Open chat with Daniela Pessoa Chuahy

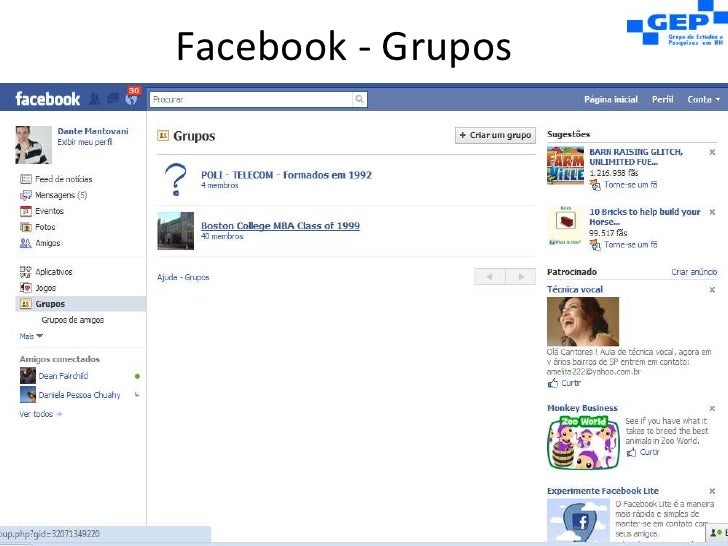pyautogui.click(x=80, y=395)
